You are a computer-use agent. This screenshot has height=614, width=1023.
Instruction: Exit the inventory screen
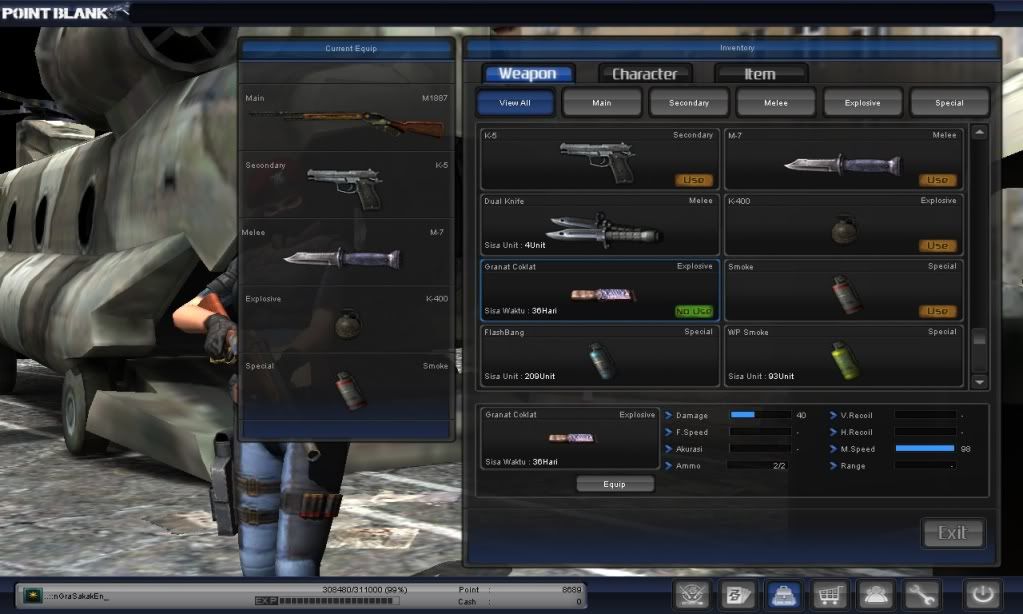tap(953, 533)
